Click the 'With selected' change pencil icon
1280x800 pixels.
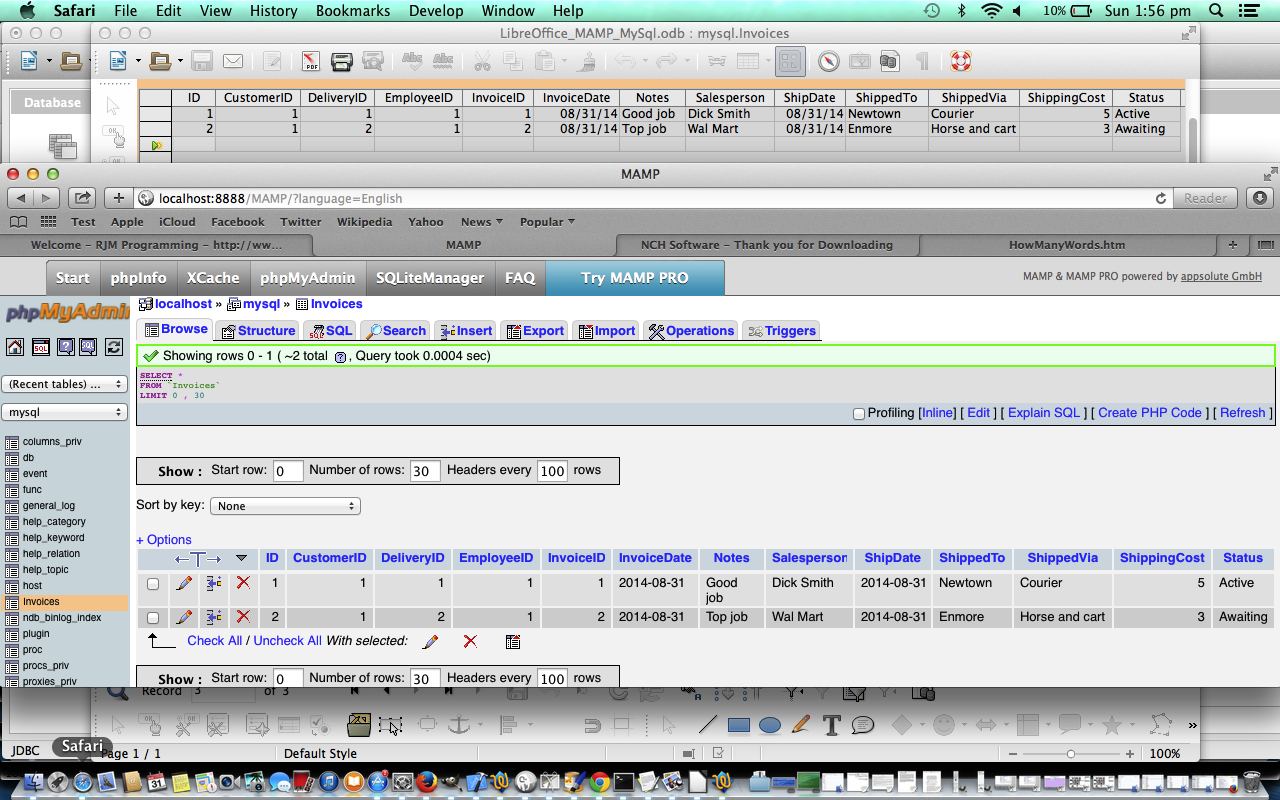(x=430, y=641)
